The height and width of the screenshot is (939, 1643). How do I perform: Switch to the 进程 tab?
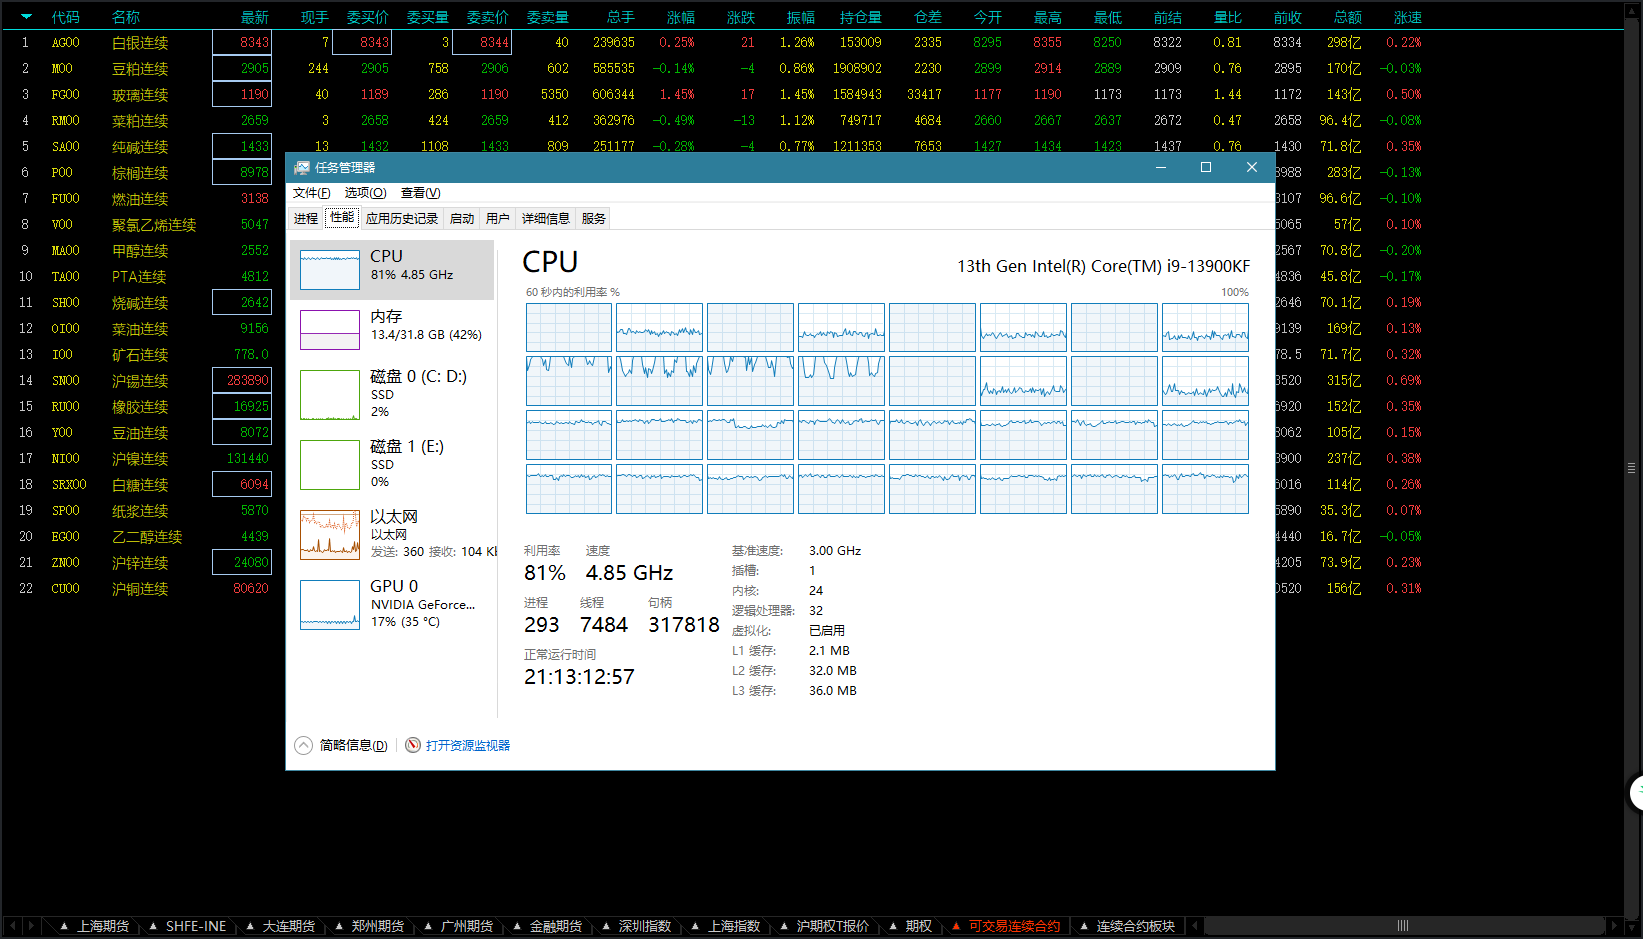pyautogui.click(x=306, y=218)
